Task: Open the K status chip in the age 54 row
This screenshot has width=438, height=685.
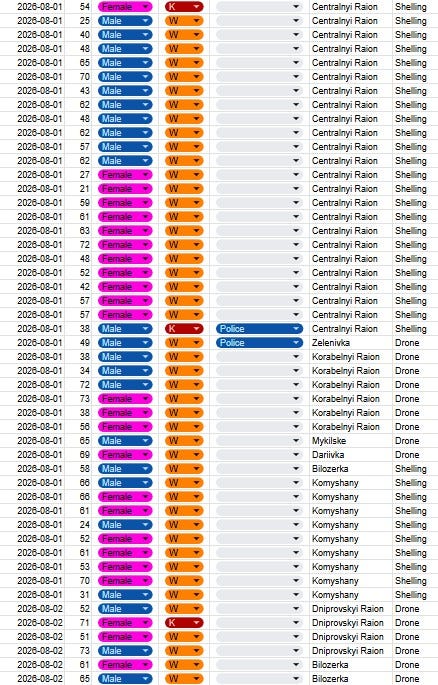Action: pyautogui.click(x=184, y=7)
